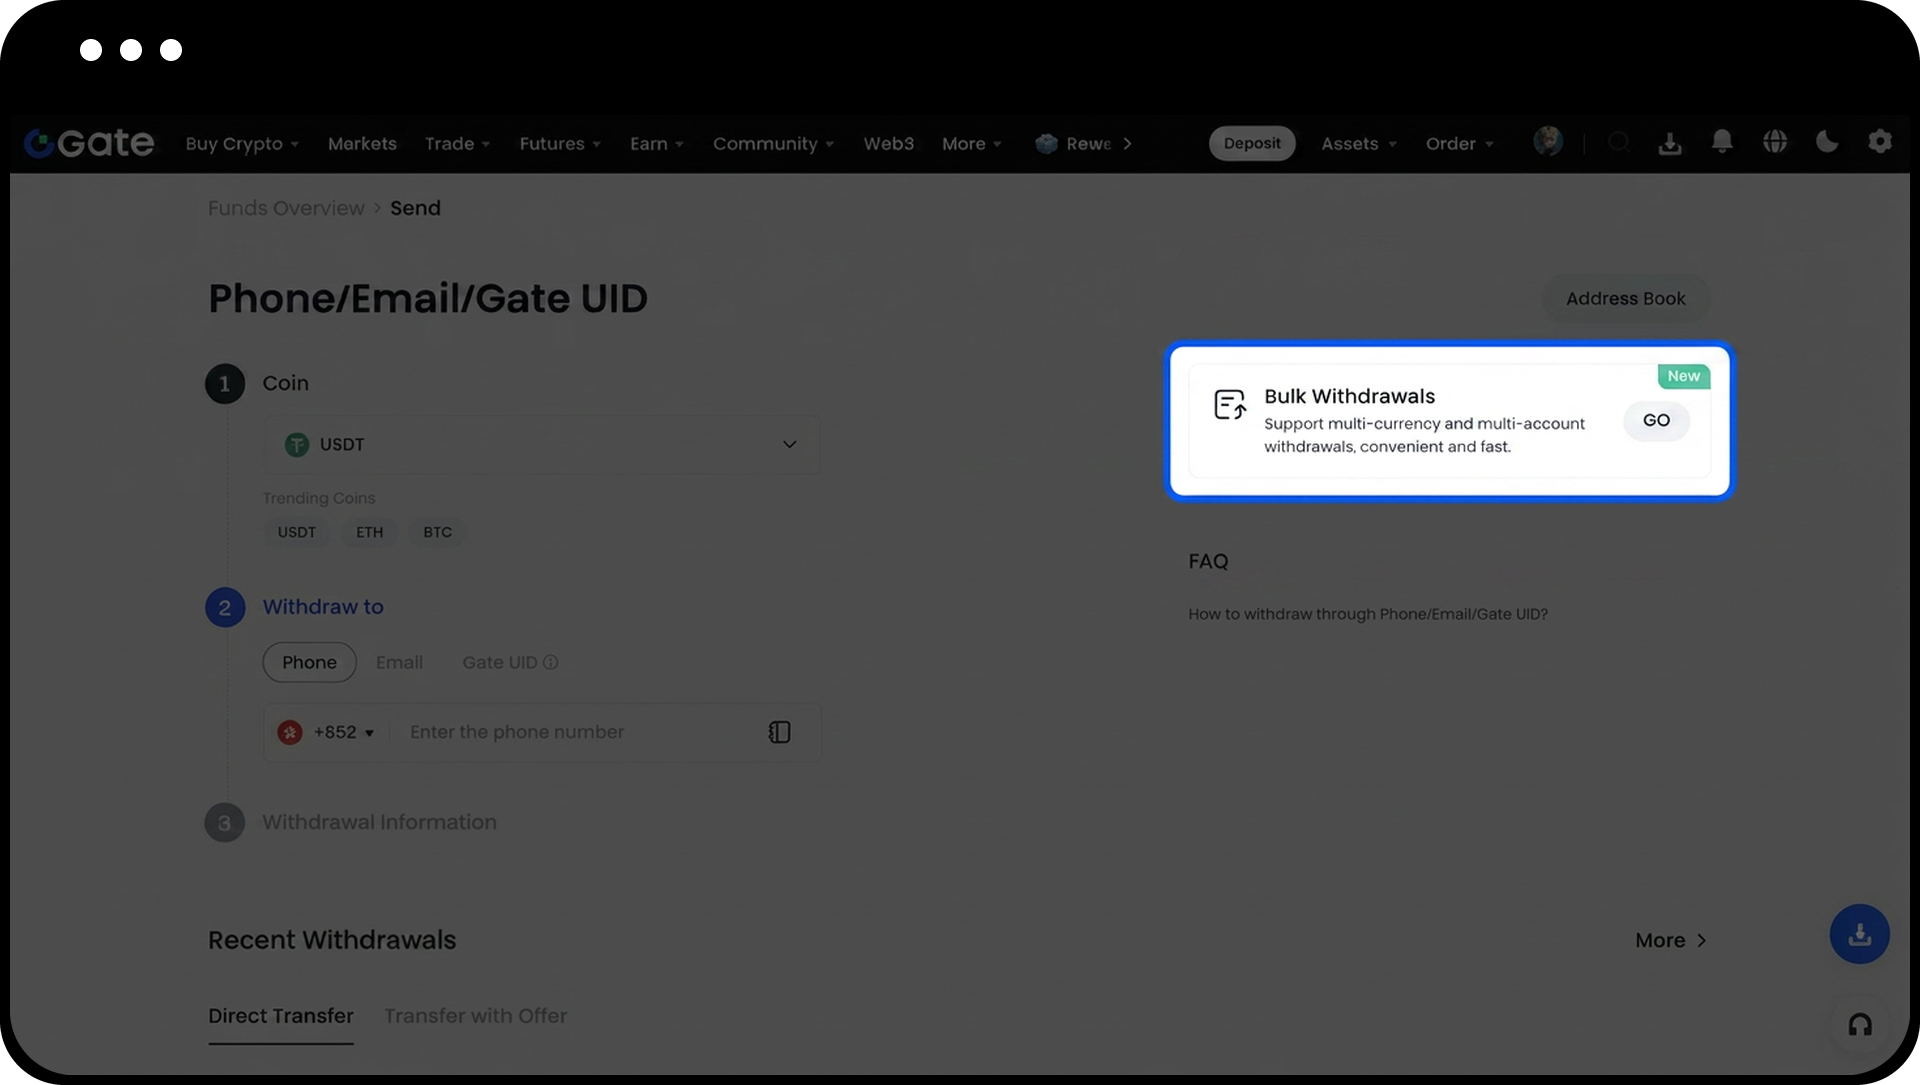Select the Email withdraw option
1920x1085 pixels.
[x=399, y=662]
